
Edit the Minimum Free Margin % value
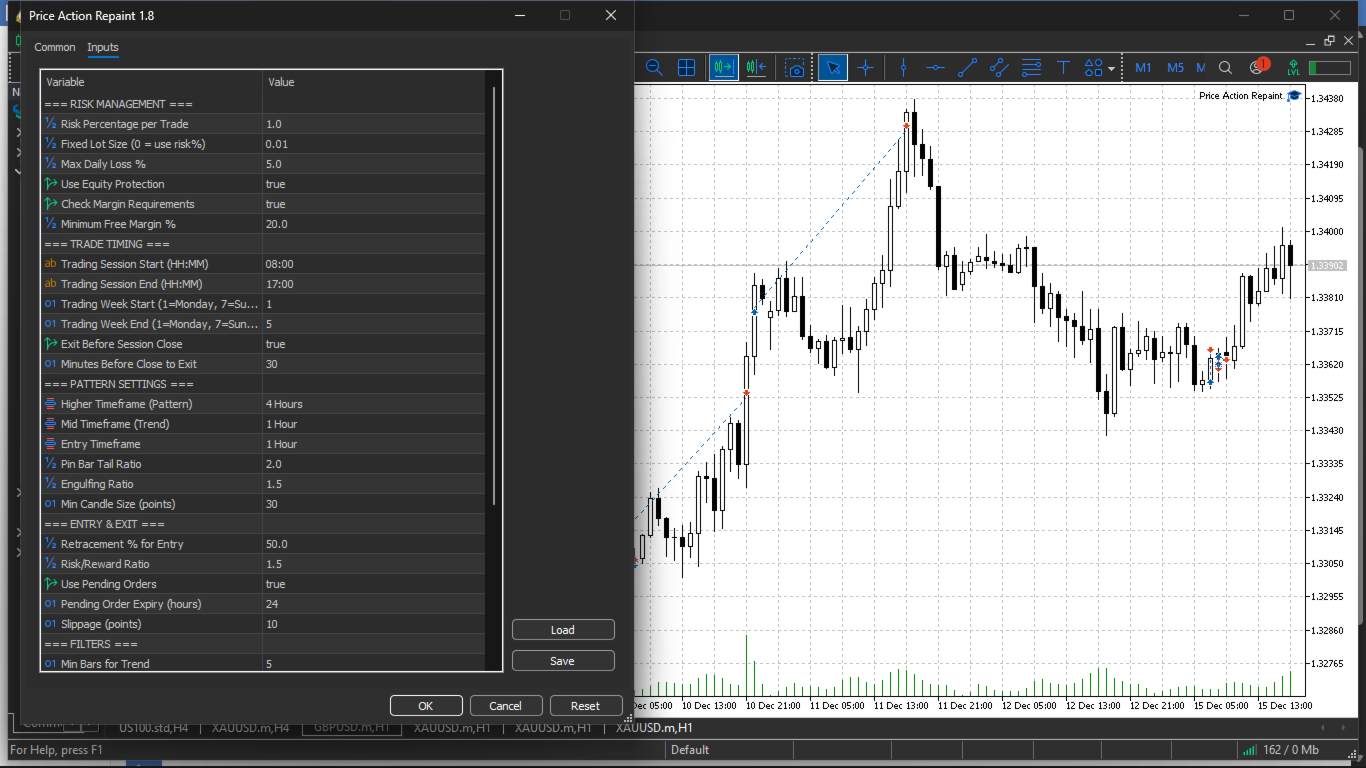[x=374, y=224]
